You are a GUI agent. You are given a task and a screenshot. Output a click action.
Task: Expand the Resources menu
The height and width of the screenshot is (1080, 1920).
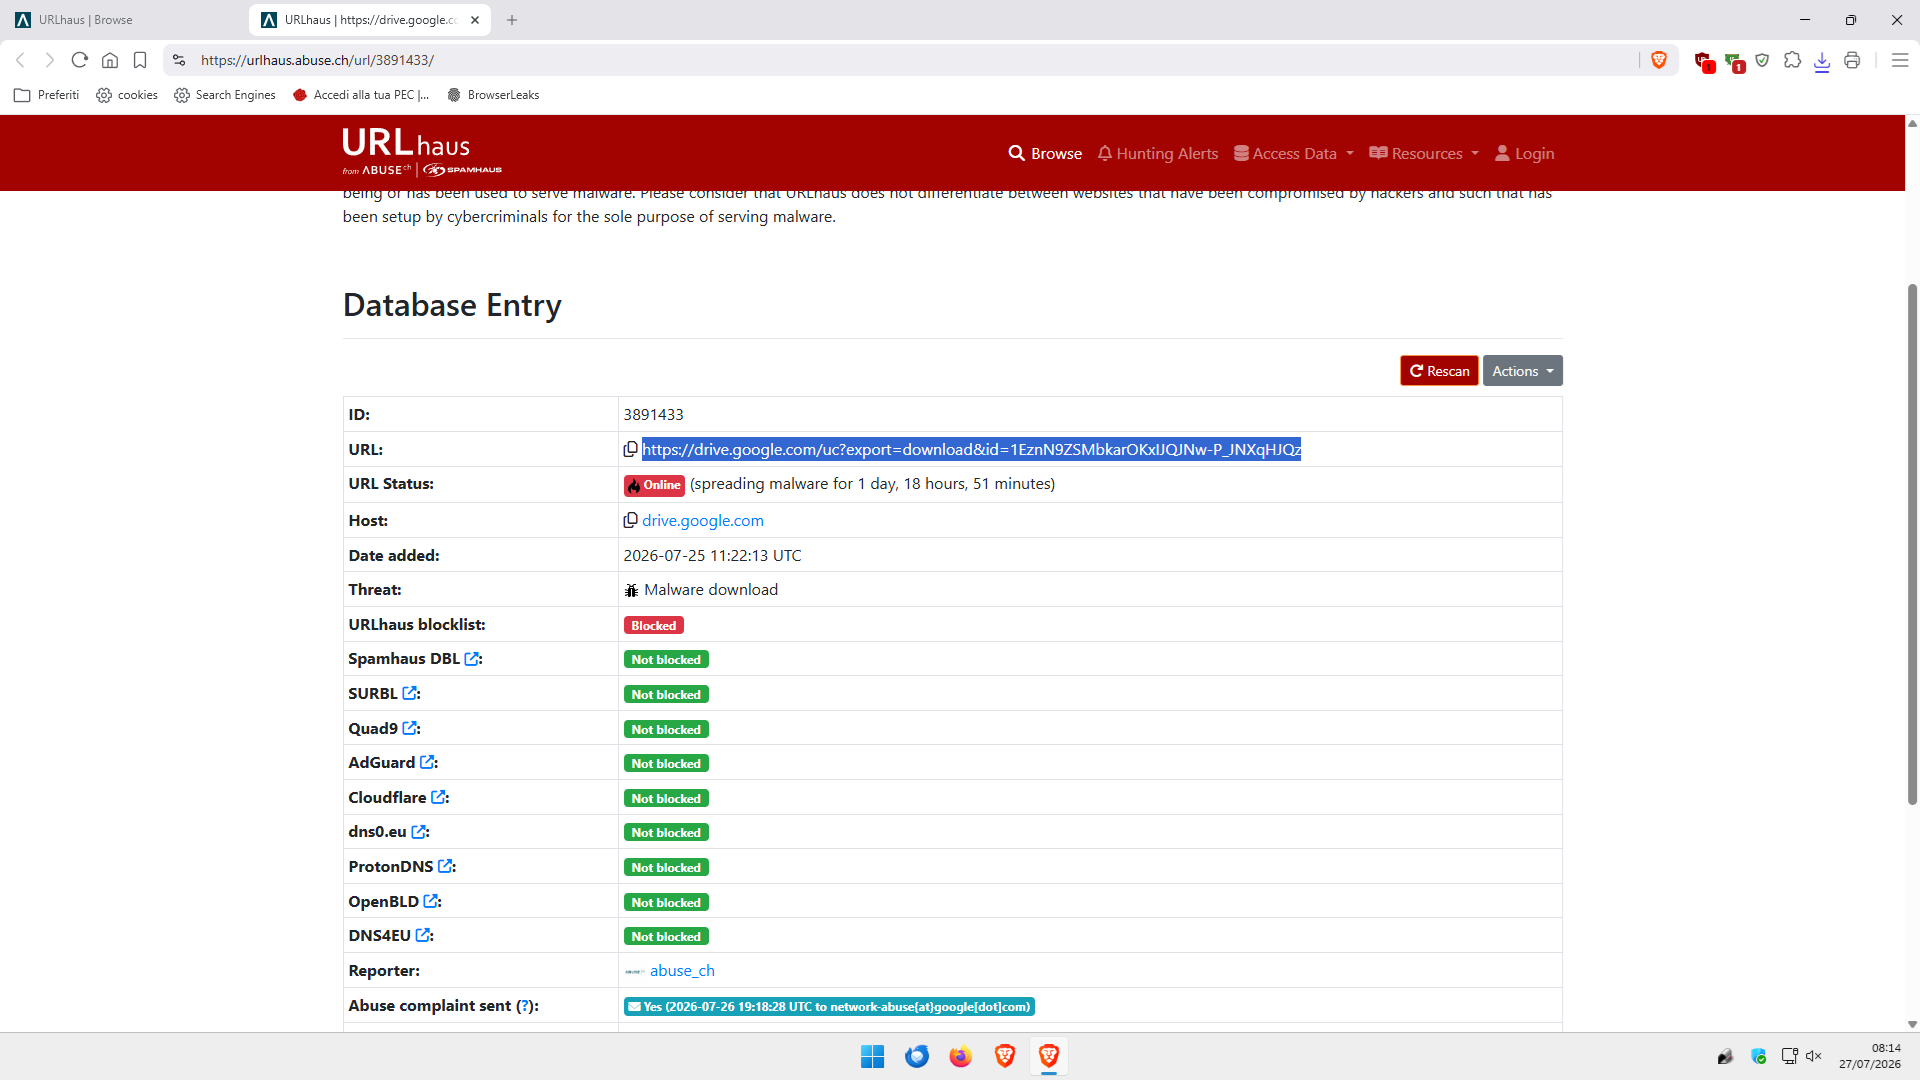click(x=1424, y=154)
